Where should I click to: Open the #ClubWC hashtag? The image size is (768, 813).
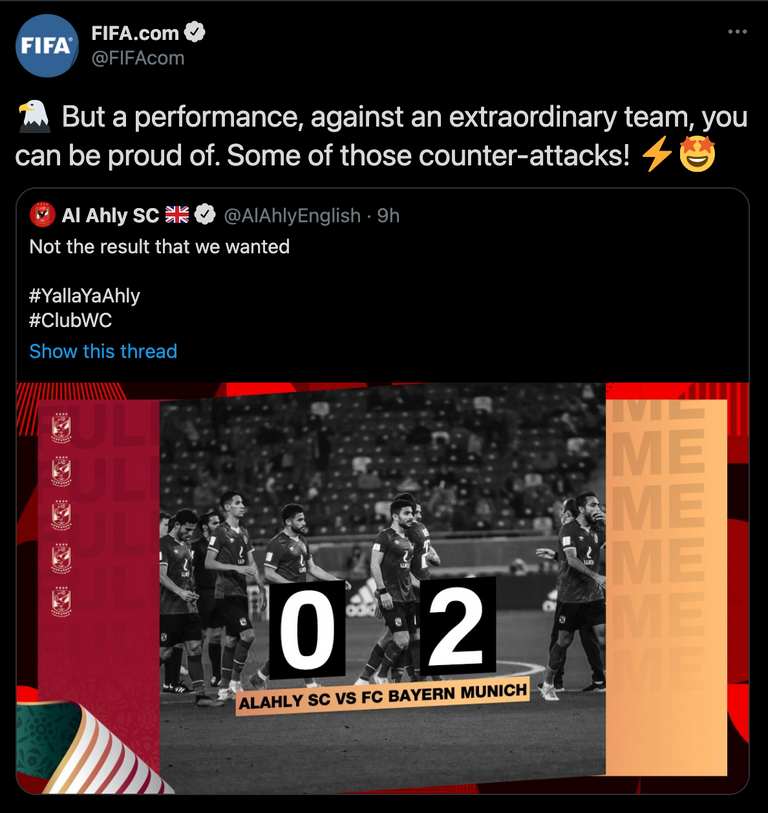tap(71, 320)
